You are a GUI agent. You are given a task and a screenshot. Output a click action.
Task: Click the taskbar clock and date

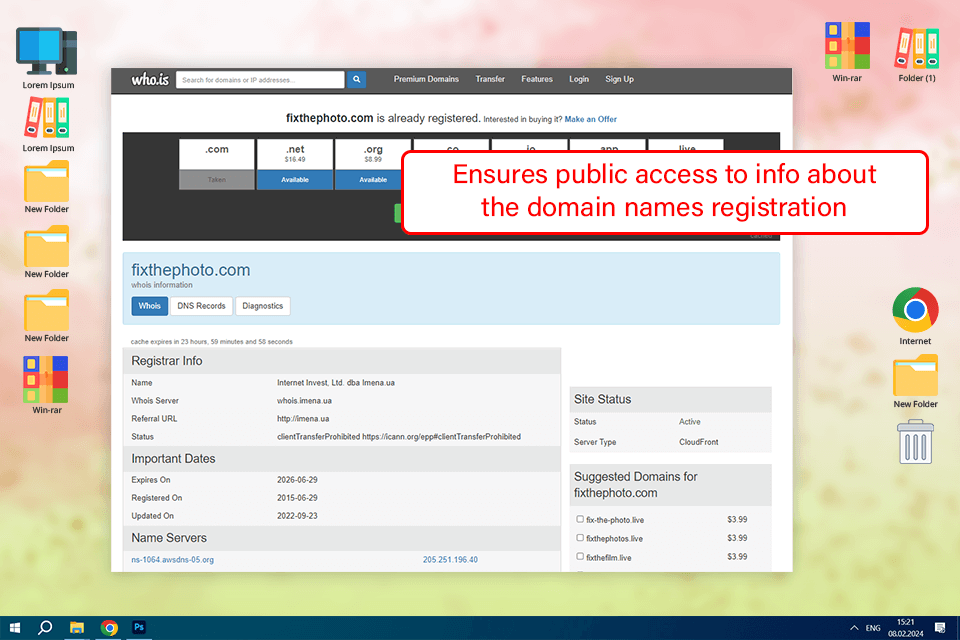(x=906, y=628)
